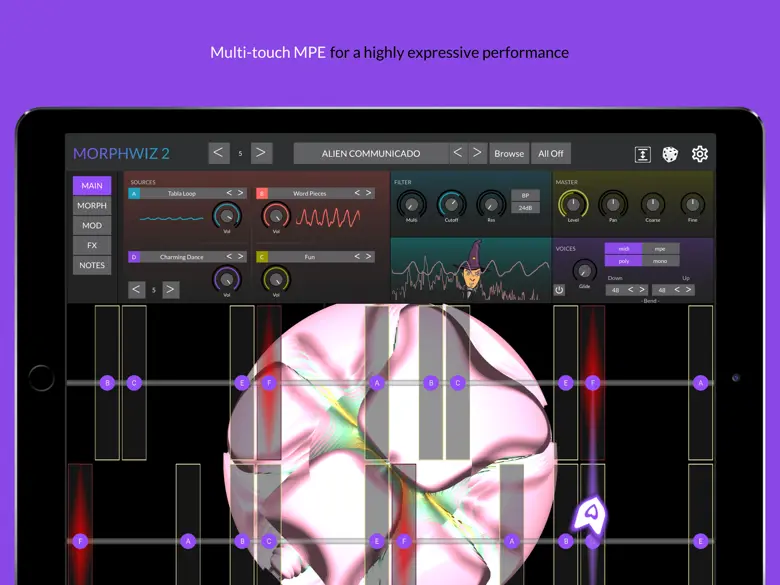The width and height of the screenshot is (780, 585).
Task: Toggle the power icon in Voices section
Action: coord(559,290)
